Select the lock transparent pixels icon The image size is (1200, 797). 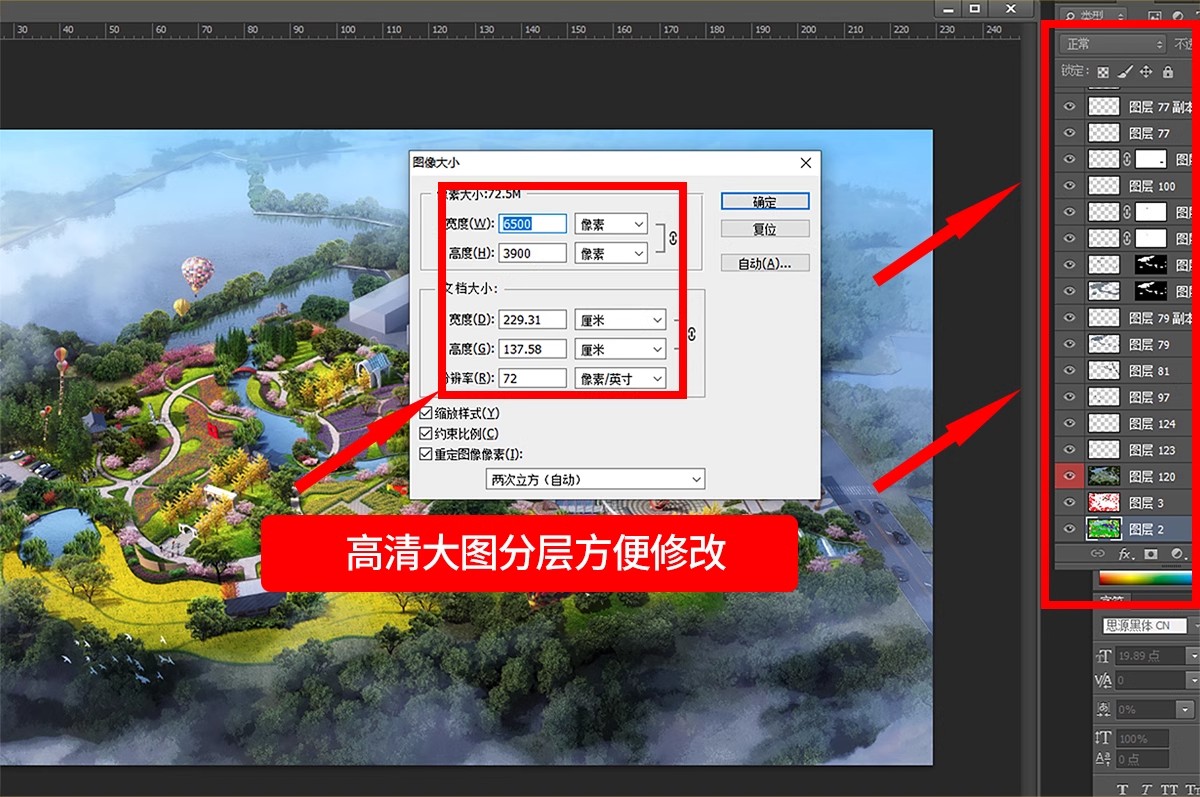coord(1103,71)
